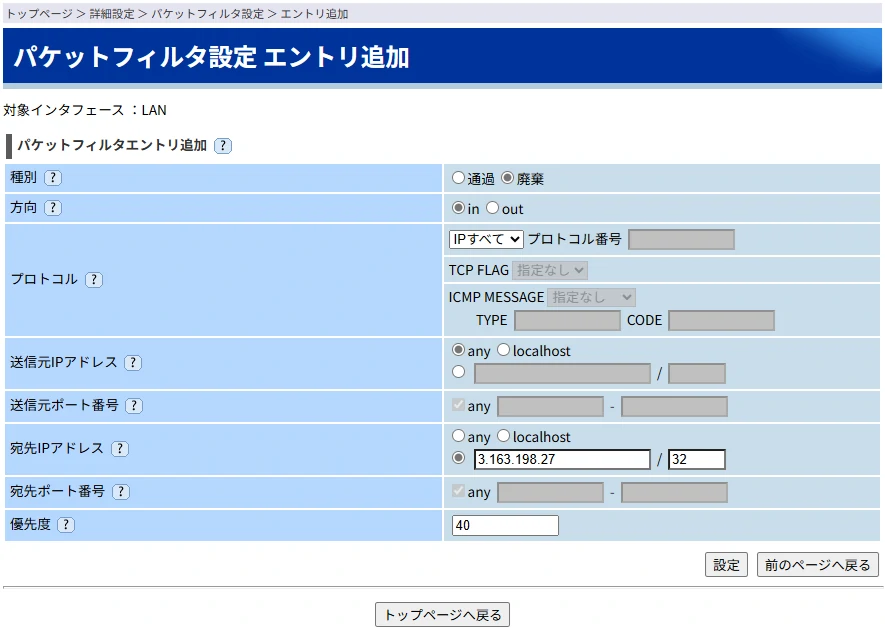Show help for 宛先IPアドレス

(x=120, y=449)
